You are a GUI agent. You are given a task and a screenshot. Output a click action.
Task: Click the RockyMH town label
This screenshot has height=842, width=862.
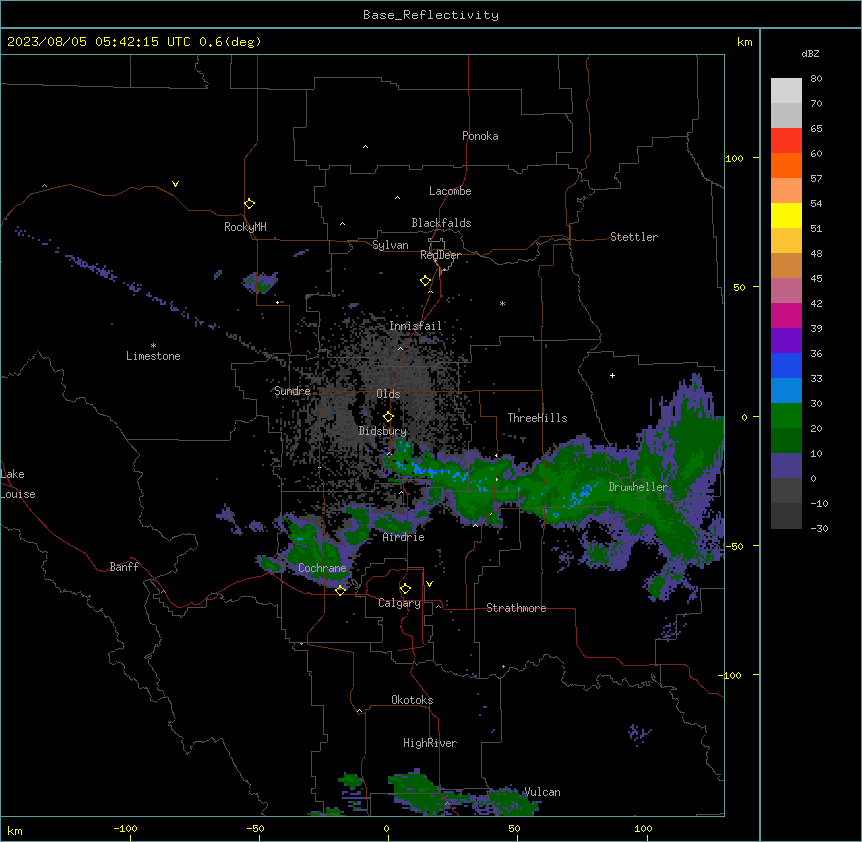click(x=245, y=227)
